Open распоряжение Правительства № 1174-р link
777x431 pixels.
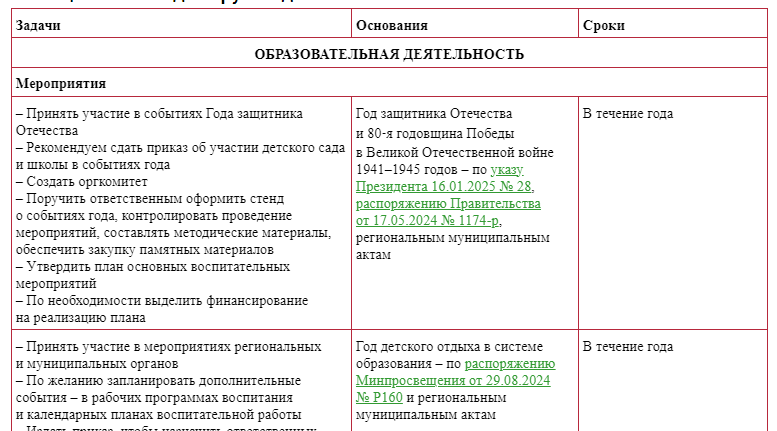tap(448, 204)
